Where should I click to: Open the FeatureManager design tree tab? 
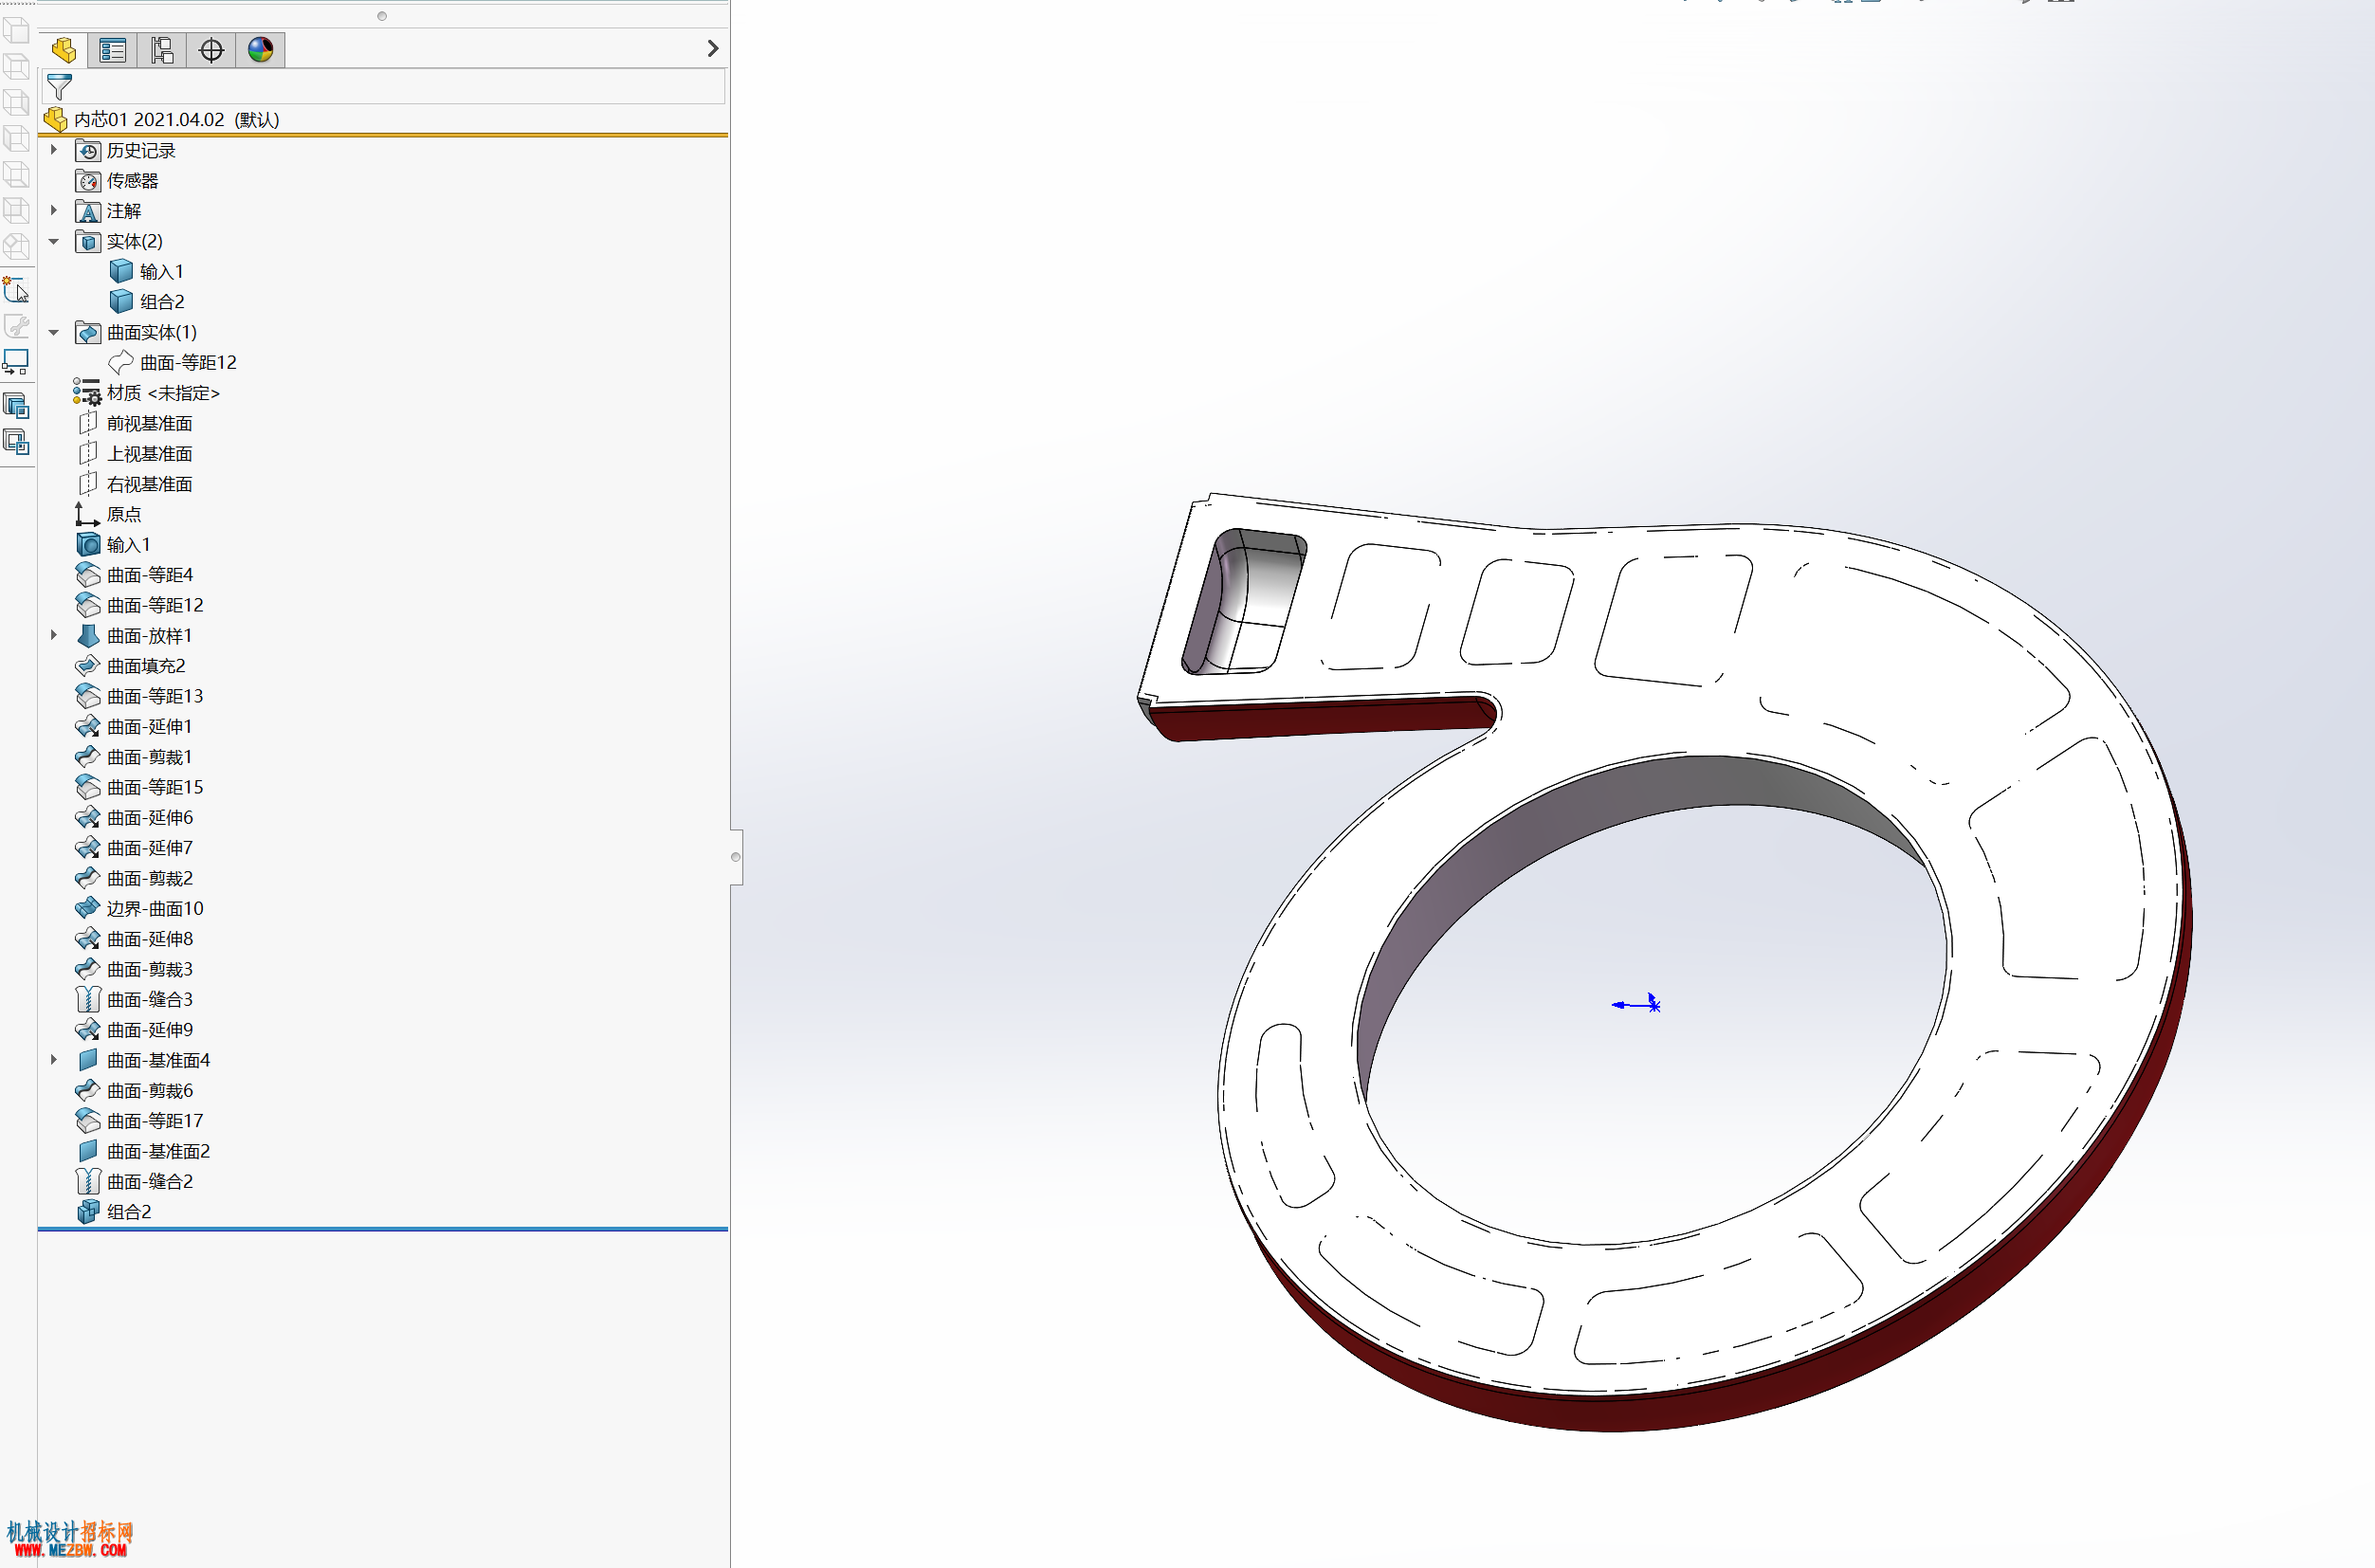coord(63,50)
